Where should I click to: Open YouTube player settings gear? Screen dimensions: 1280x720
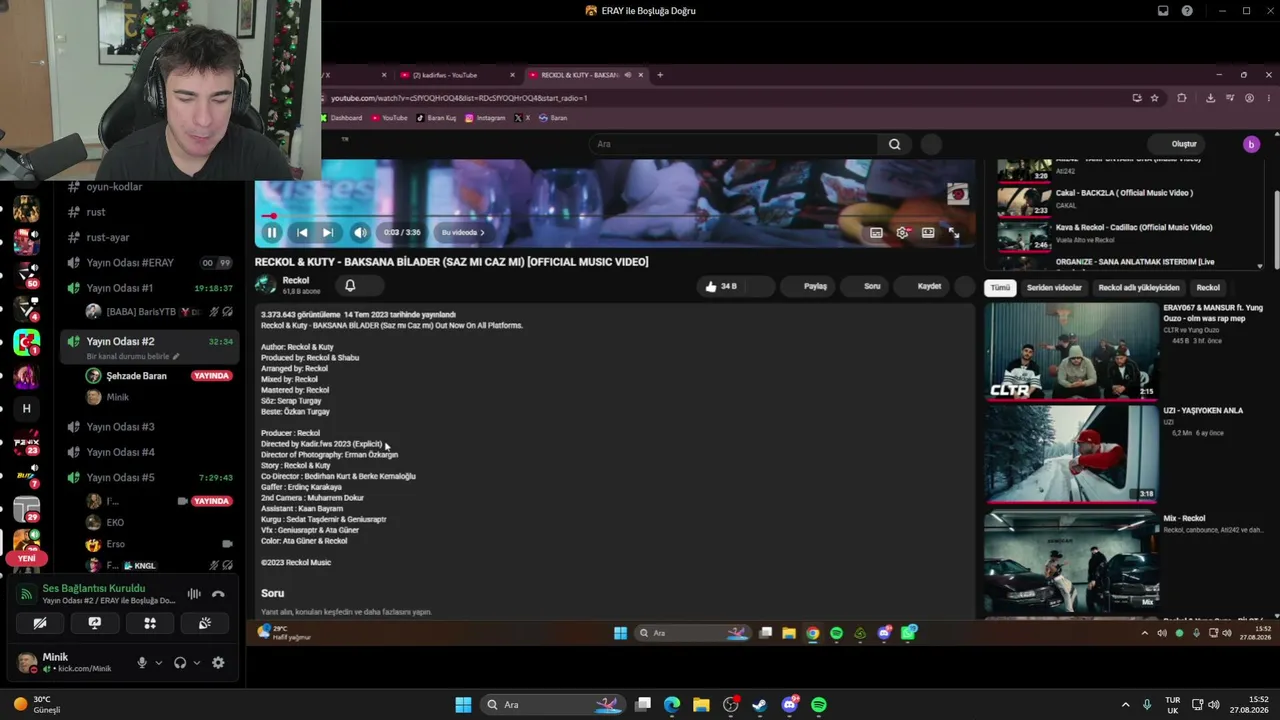pos(902,232)
